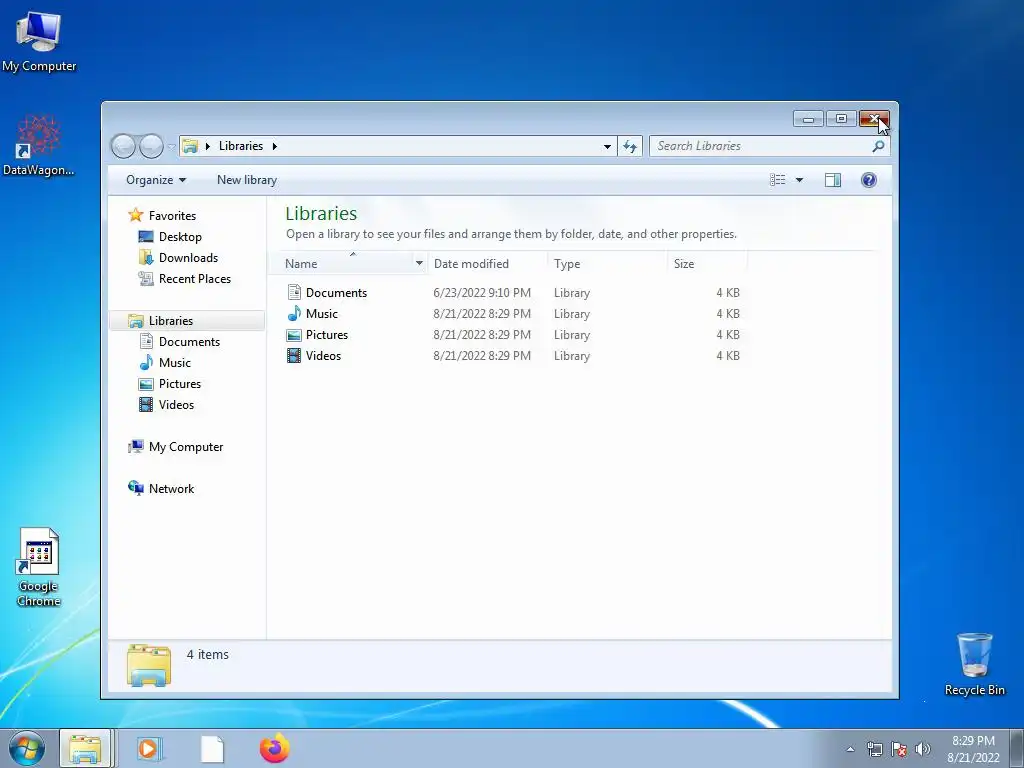Image resolution: width=1024 pixels, height=768 pixels.
Task: Open the address bar history dropdown arrow
Action: [x=607, y=146]
